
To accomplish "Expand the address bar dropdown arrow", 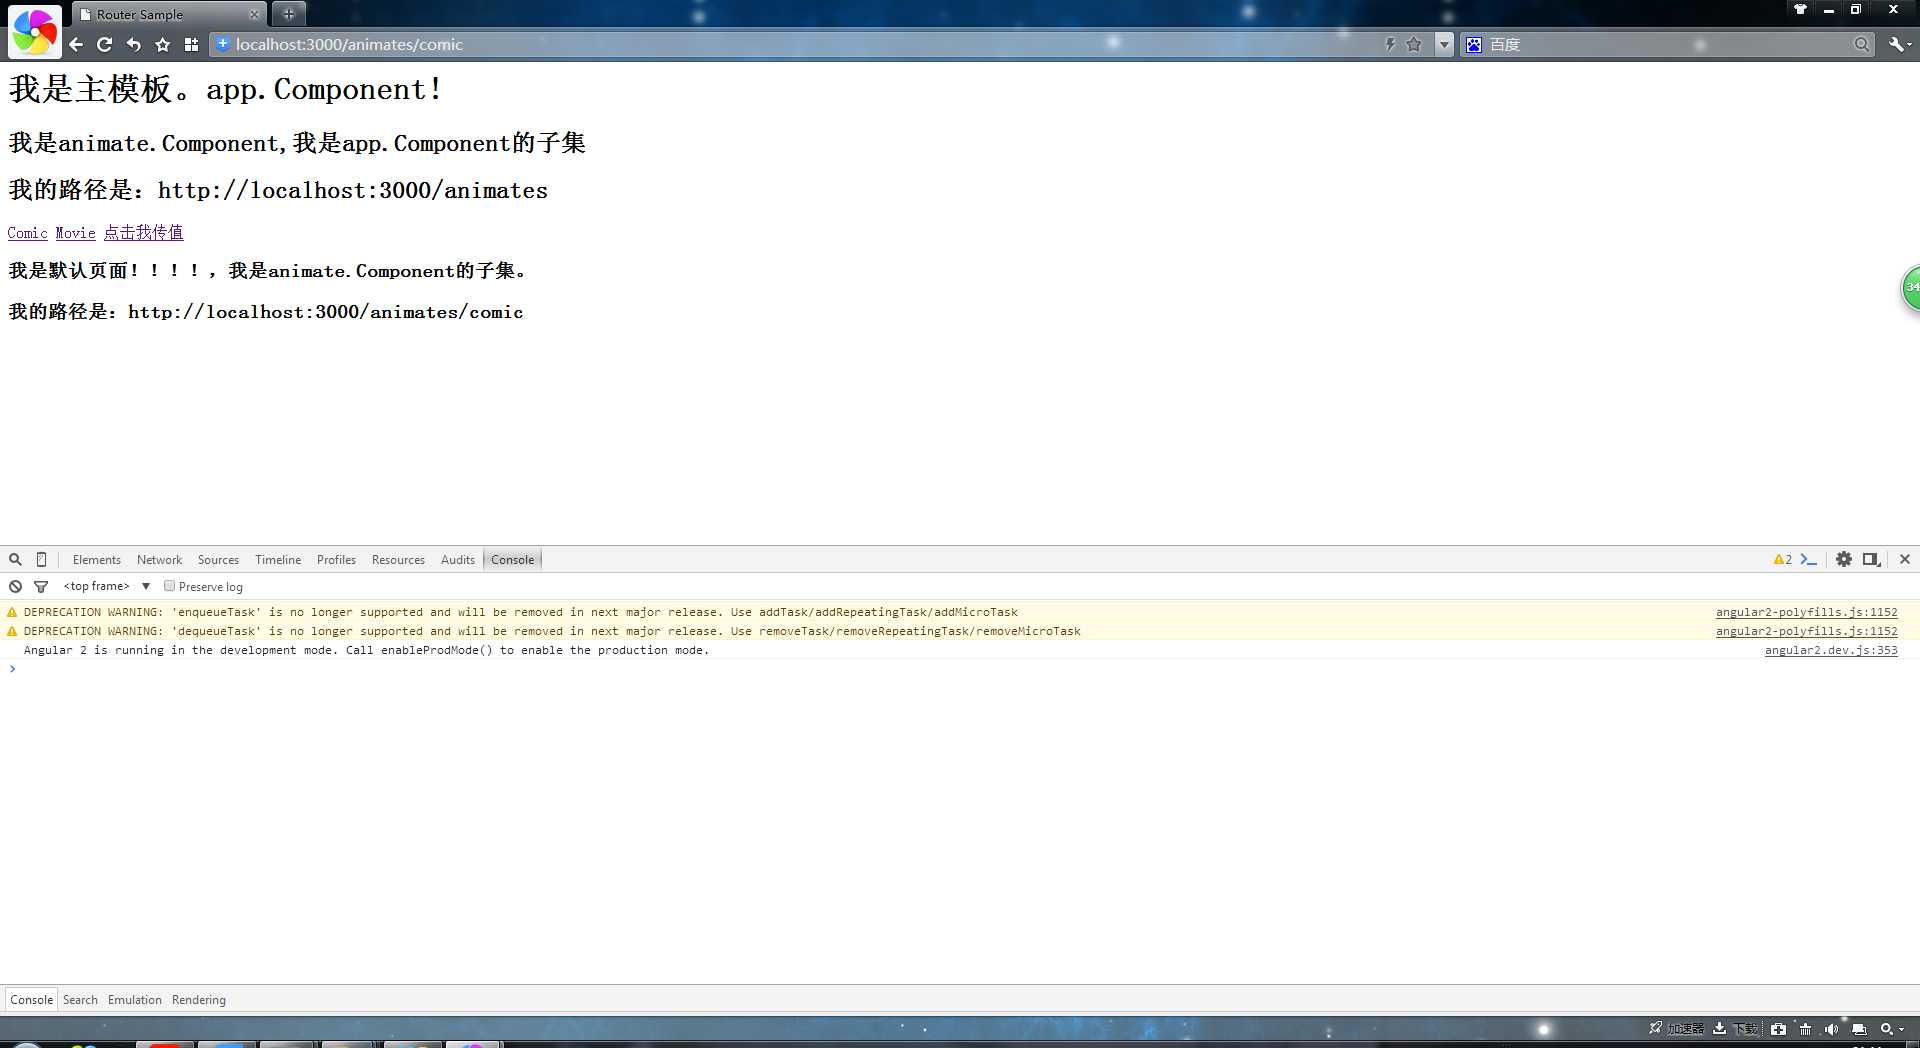I will (1444, 44).
